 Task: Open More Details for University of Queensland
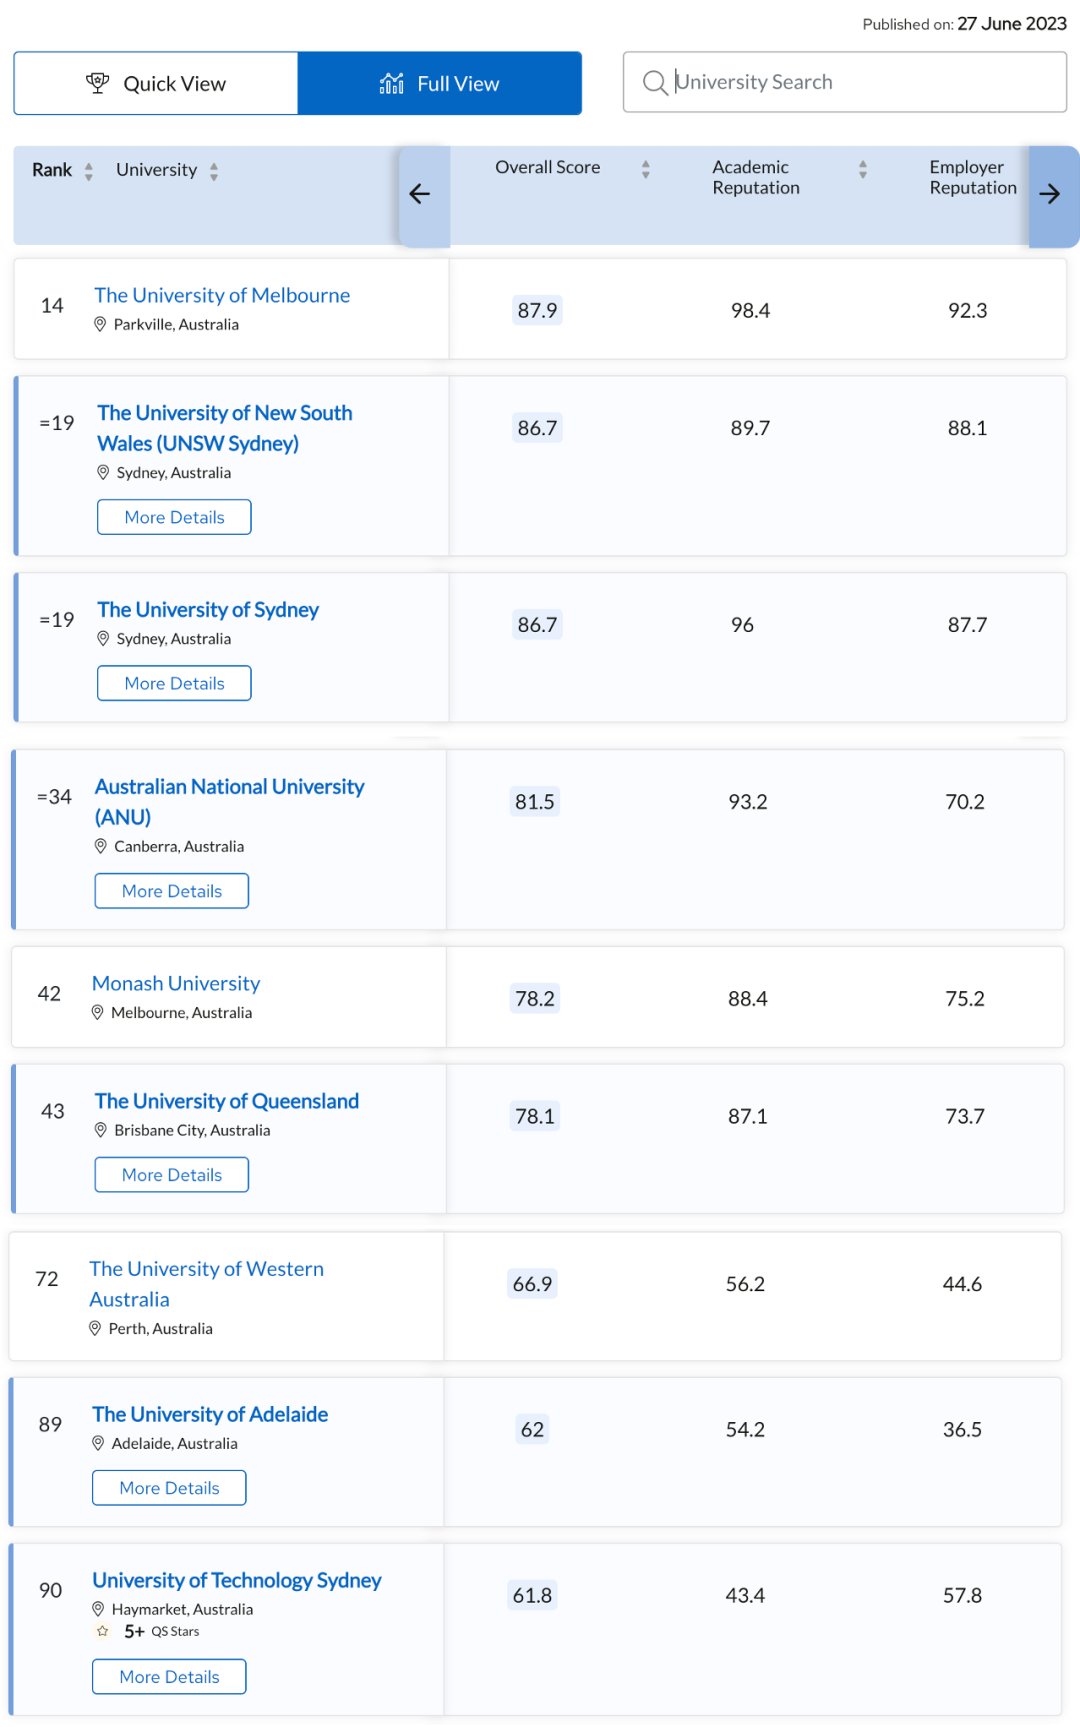(x=172, y=1175)
